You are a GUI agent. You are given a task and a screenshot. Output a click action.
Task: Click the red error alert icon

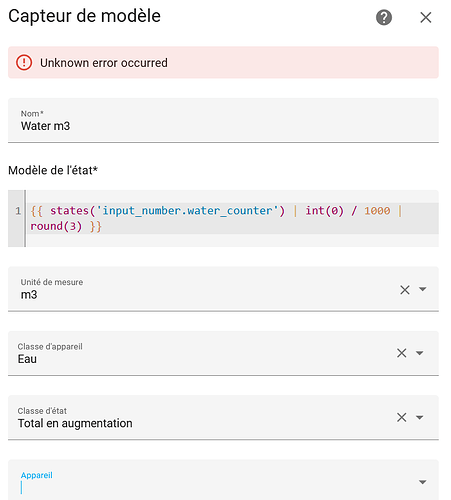[x=24, y=62]
